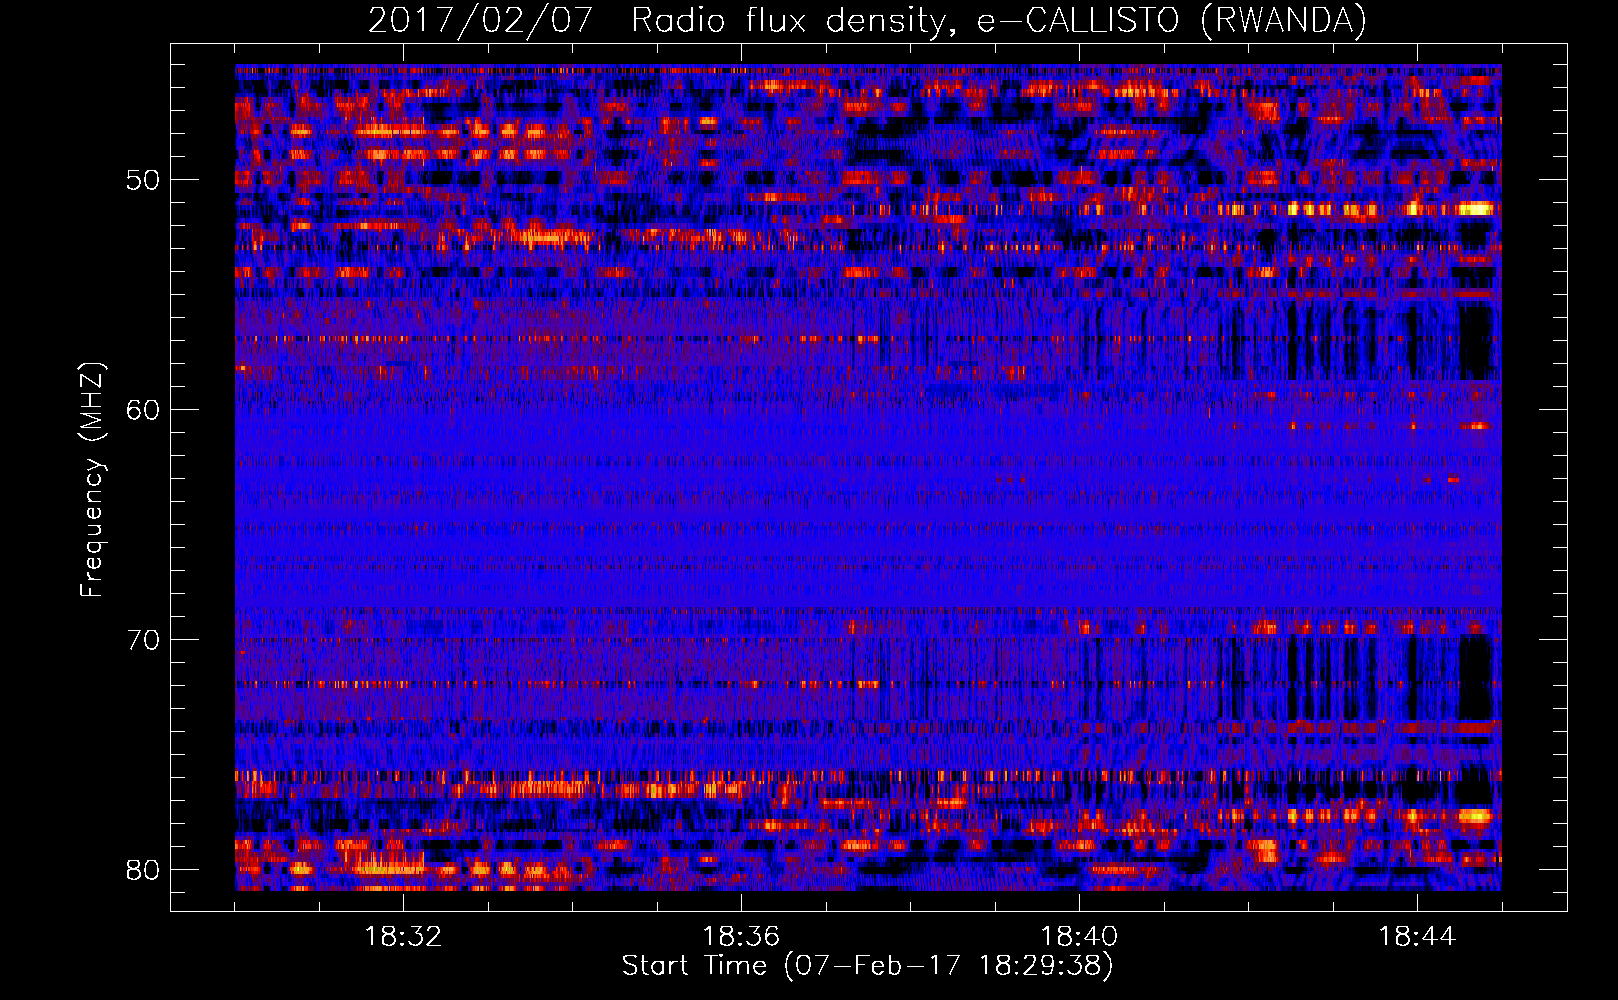Click the 18:44 time tick label
1618x1000 pixels.
pos(1417,937)
